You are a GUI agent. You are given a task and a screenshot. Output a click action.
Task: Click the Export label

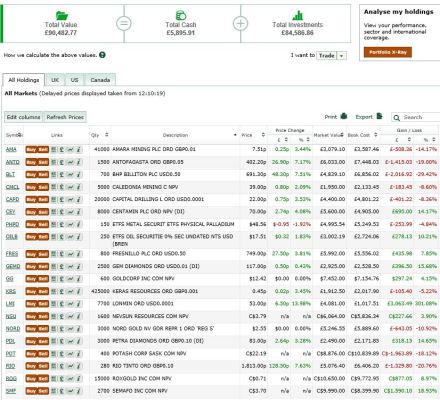(x=364, y=117)
